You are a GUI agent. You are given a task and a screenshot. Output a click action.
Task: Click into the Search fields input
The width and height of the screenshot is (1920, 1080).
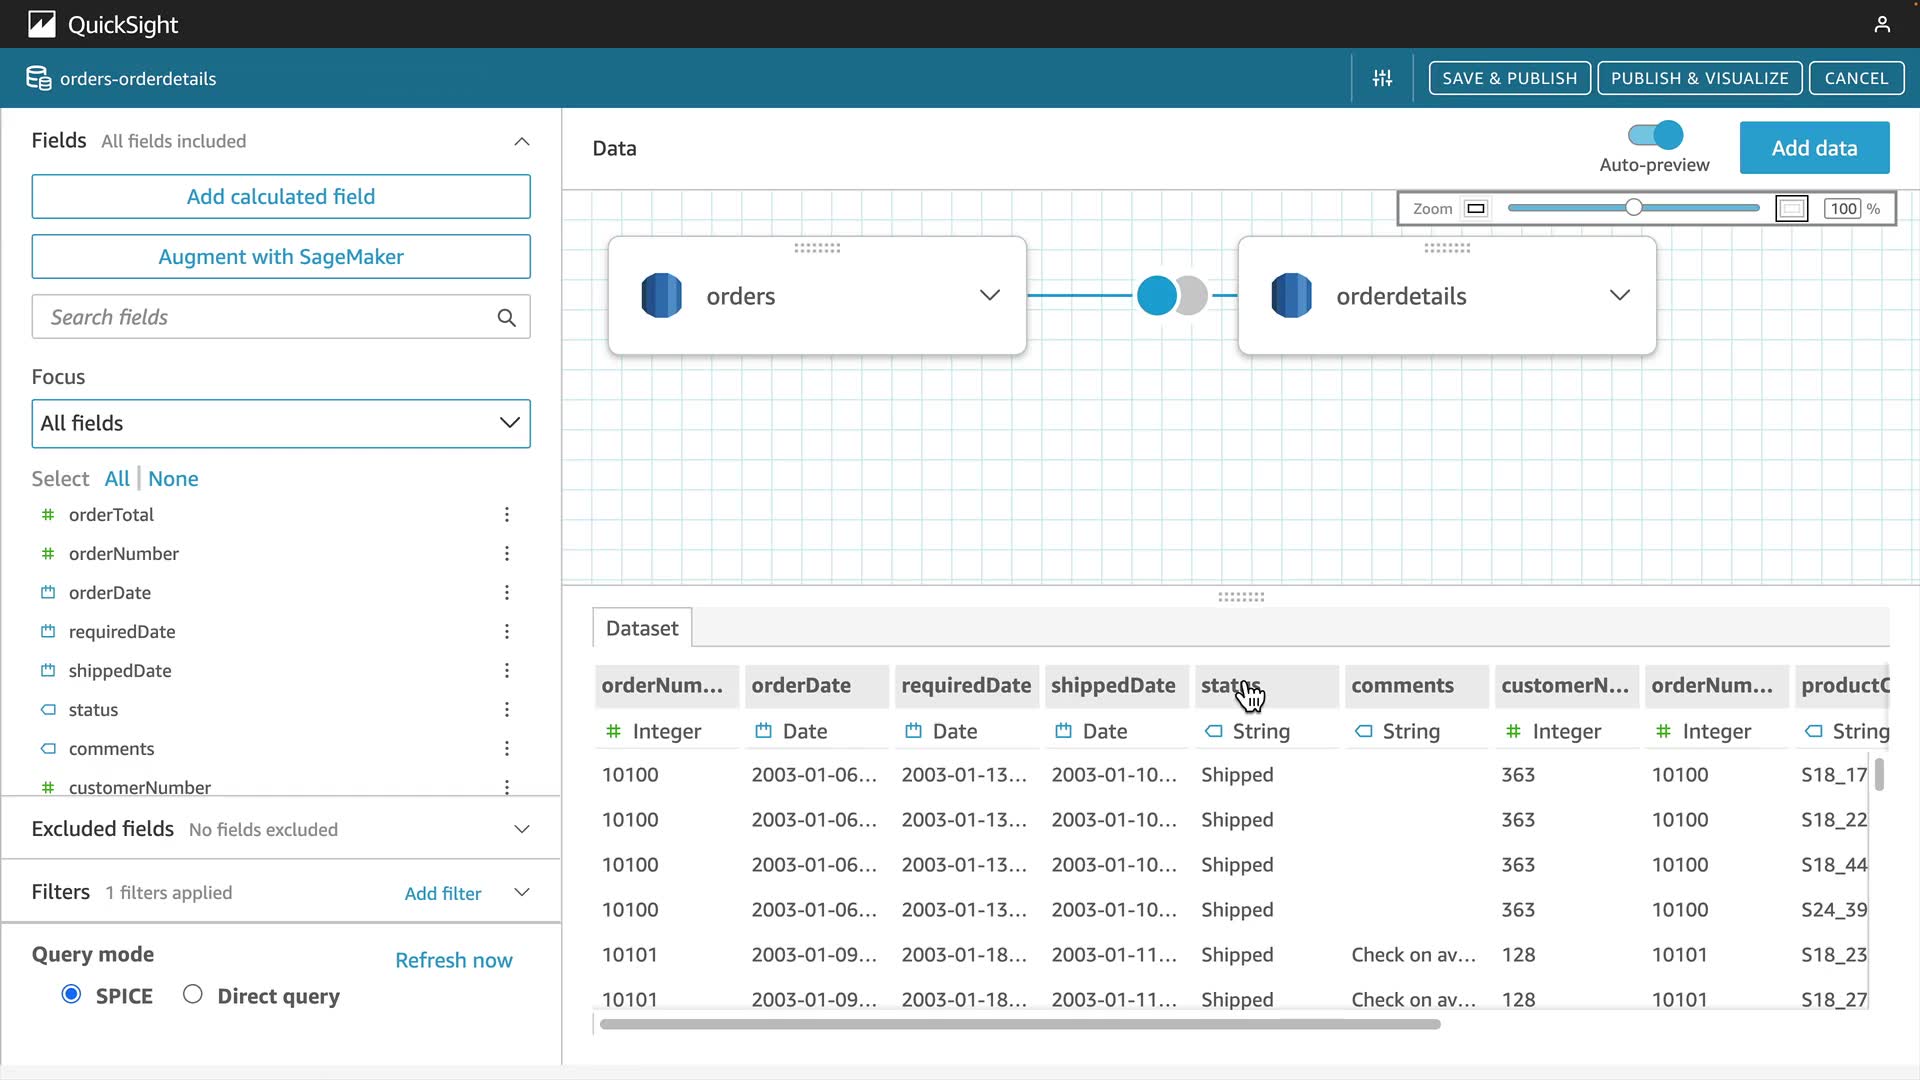(260, 318)
